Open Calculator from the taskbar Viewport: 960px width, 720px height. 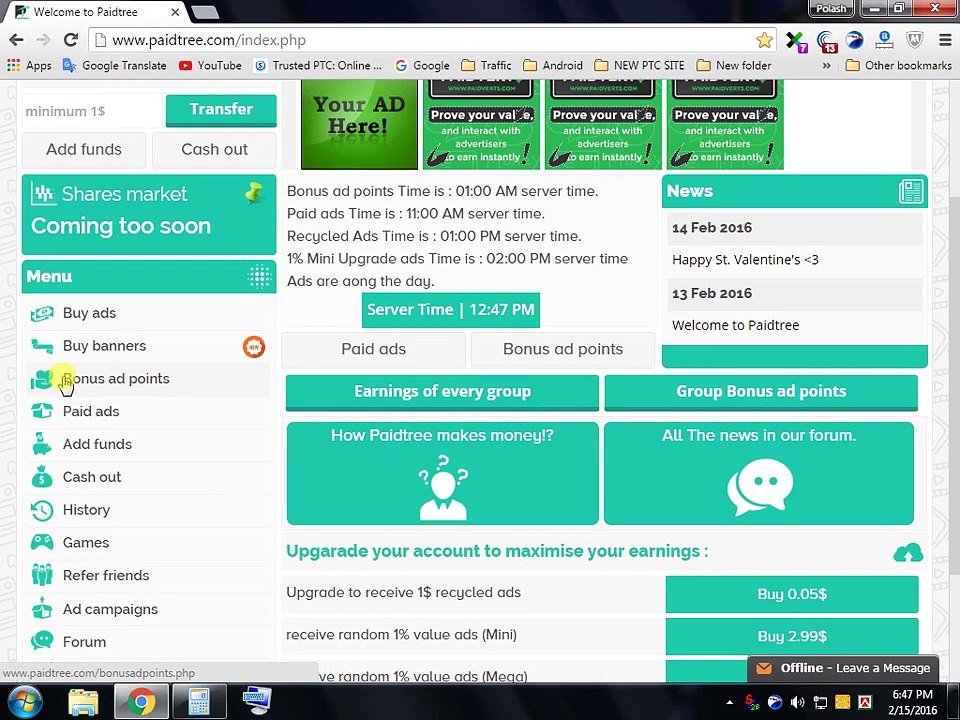coord(199,702)
